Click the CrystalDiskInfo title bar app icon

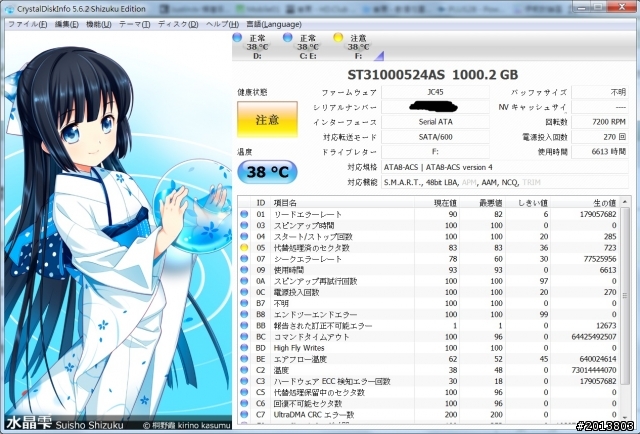click(x=10, y=9)
